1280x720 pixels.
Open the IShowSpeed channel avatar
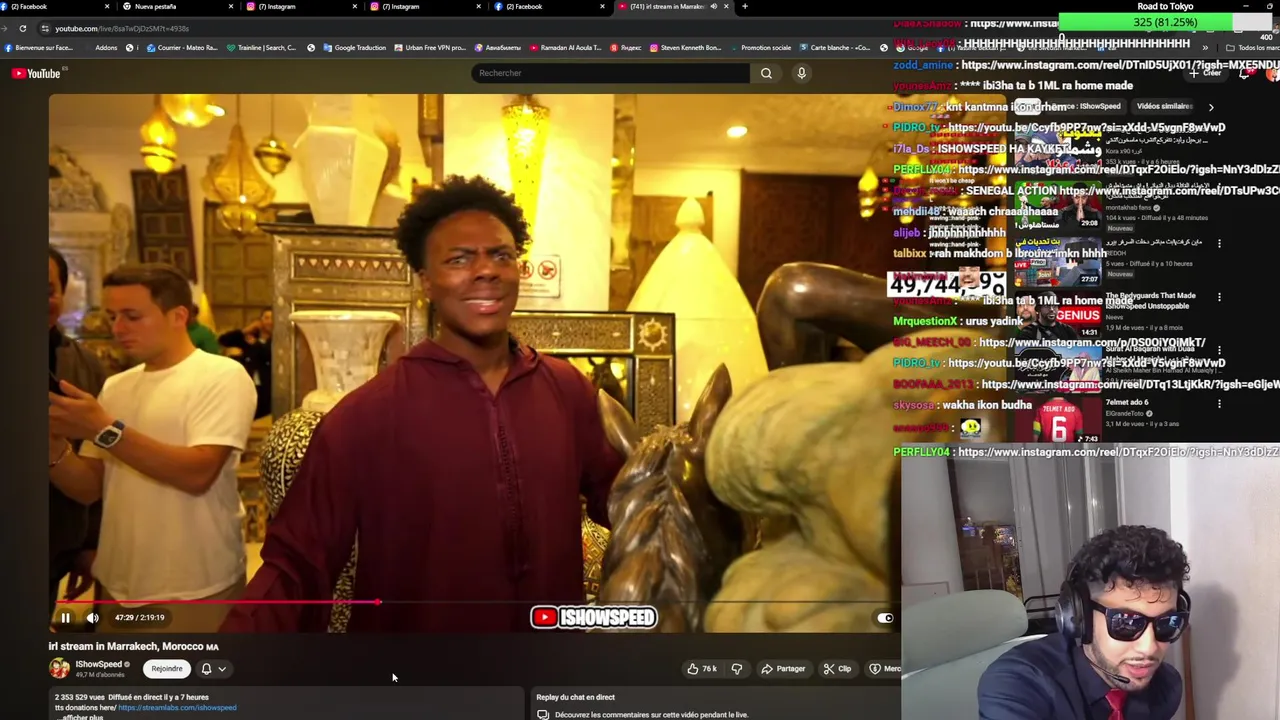pos(60,668)
